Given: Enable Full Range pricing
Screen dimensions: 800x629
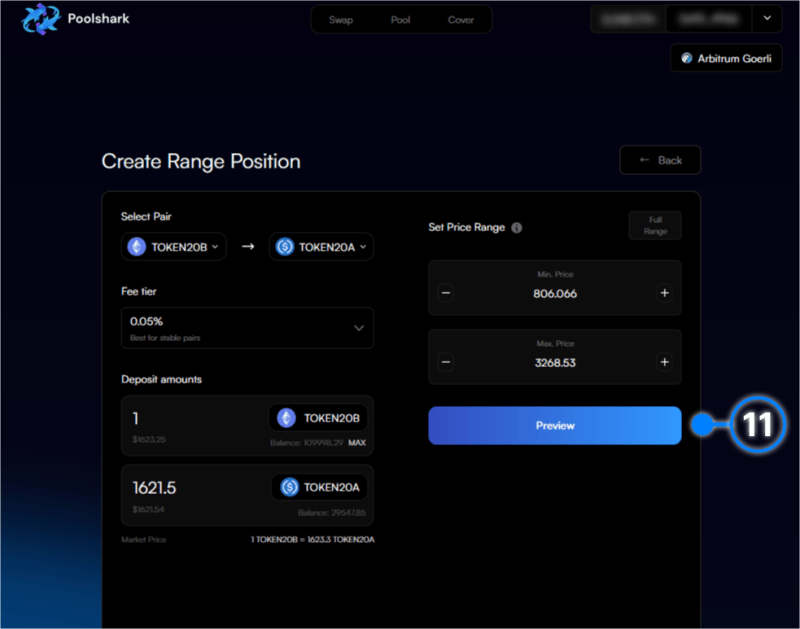Looking at the screenshot, I should click(x=654, y=225).
